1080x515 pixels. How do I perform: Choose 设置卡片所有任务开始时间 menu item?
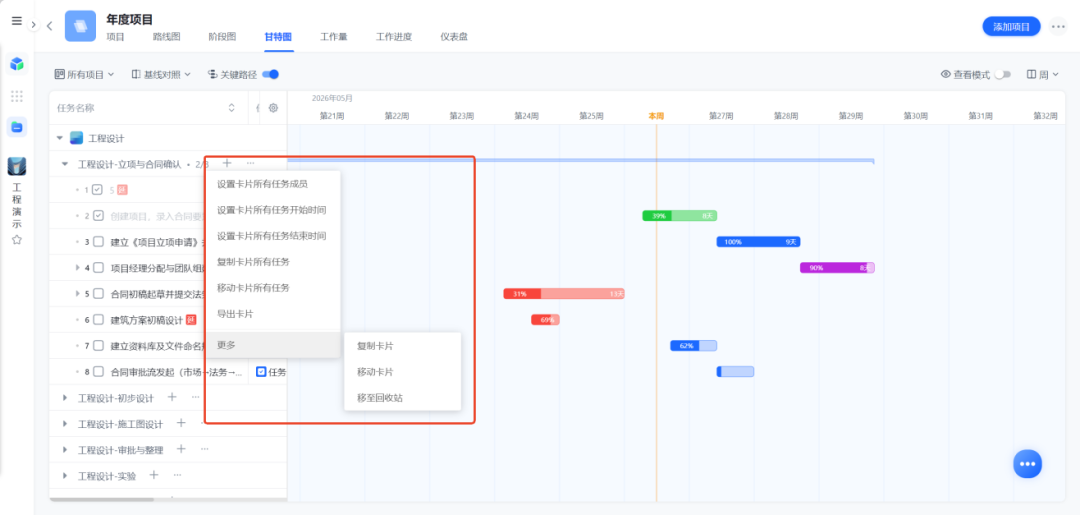[x=274, y=210]
